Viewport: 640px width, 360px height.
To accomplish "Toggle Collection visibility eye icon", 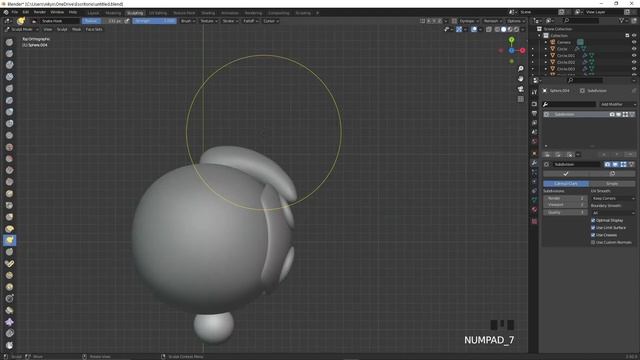I will coord(634,36).
